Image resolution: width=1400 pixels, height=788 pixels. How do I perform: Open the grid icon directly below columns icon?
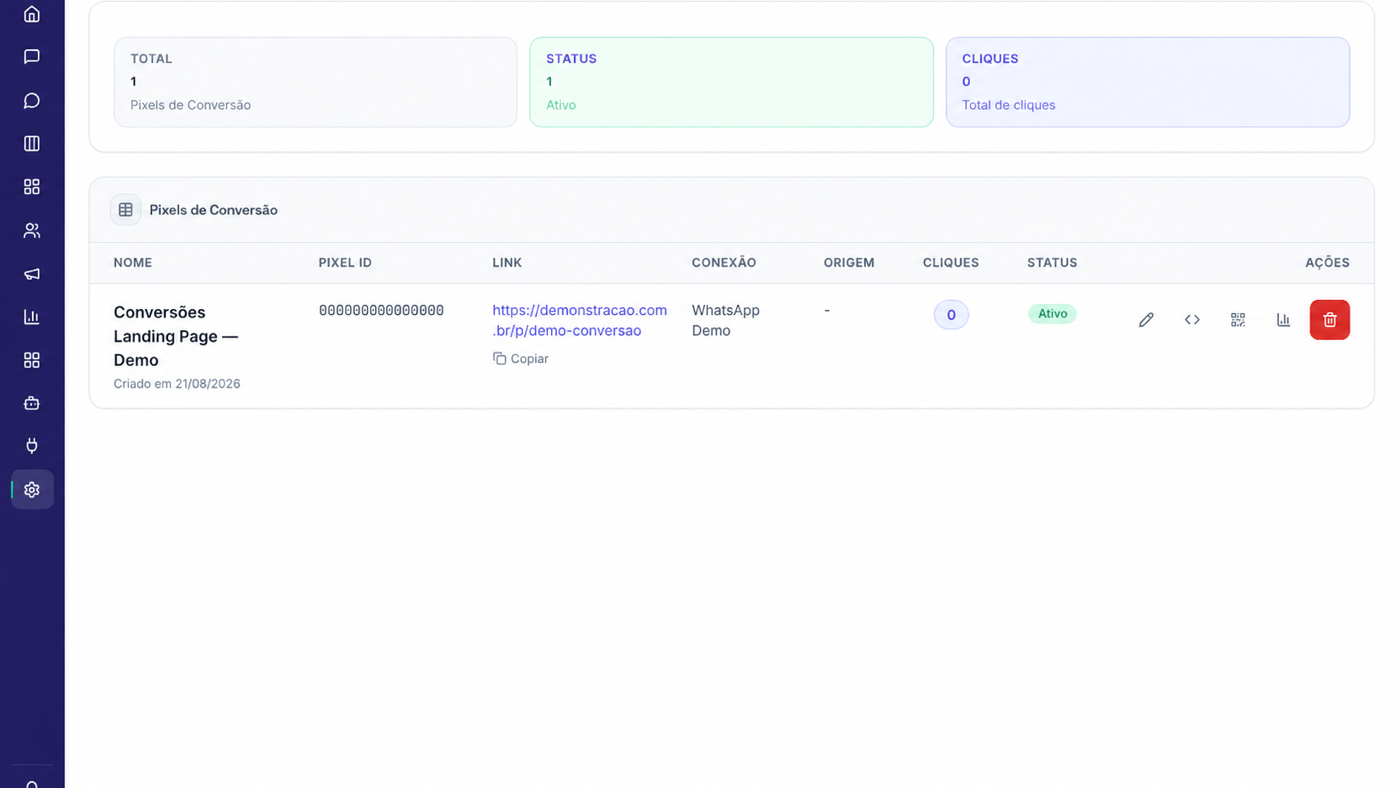pyautogui.click(x=32, y=187)
